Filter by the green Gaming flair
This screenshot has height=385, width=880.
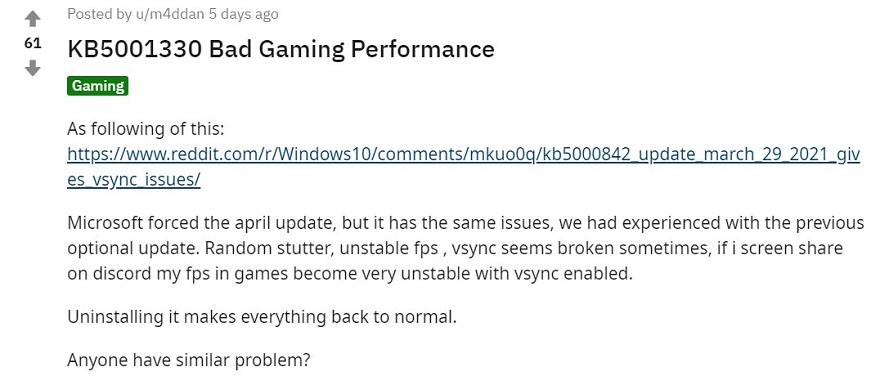[x=98, y=86]
